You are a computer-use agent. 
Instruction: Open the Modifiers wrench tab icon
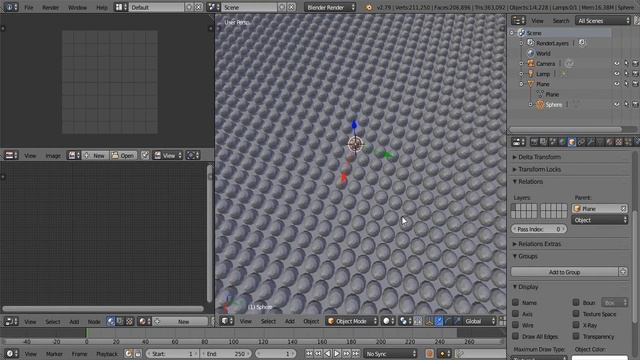pos(591,142)
